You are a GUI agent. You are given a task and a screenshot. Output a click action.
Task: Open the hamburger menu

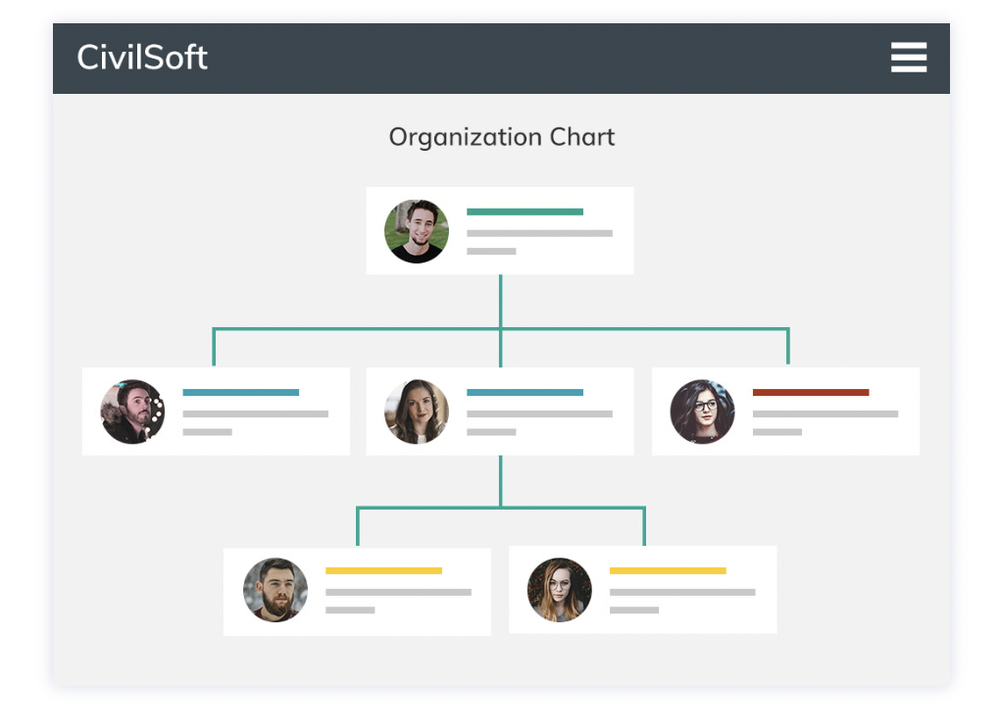pos(908,57)
